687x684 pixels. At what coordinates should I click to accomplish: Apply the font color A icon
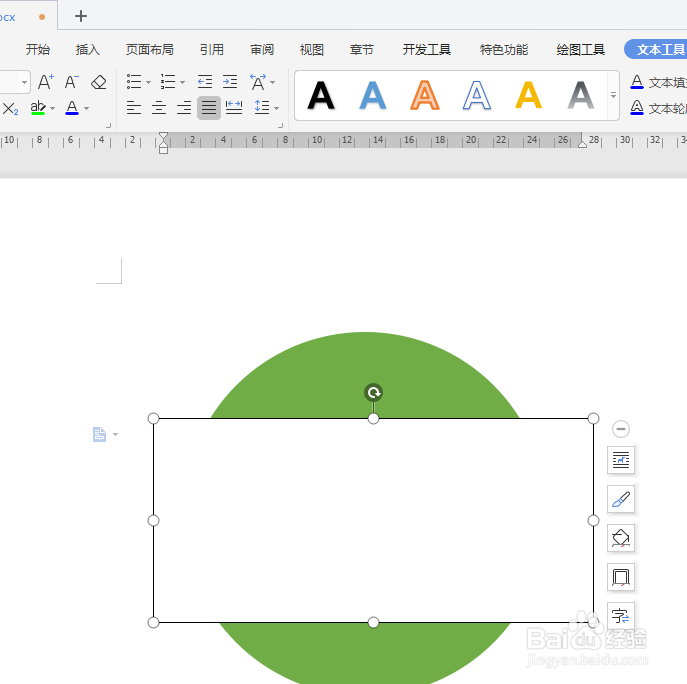[x=72, y=107]
